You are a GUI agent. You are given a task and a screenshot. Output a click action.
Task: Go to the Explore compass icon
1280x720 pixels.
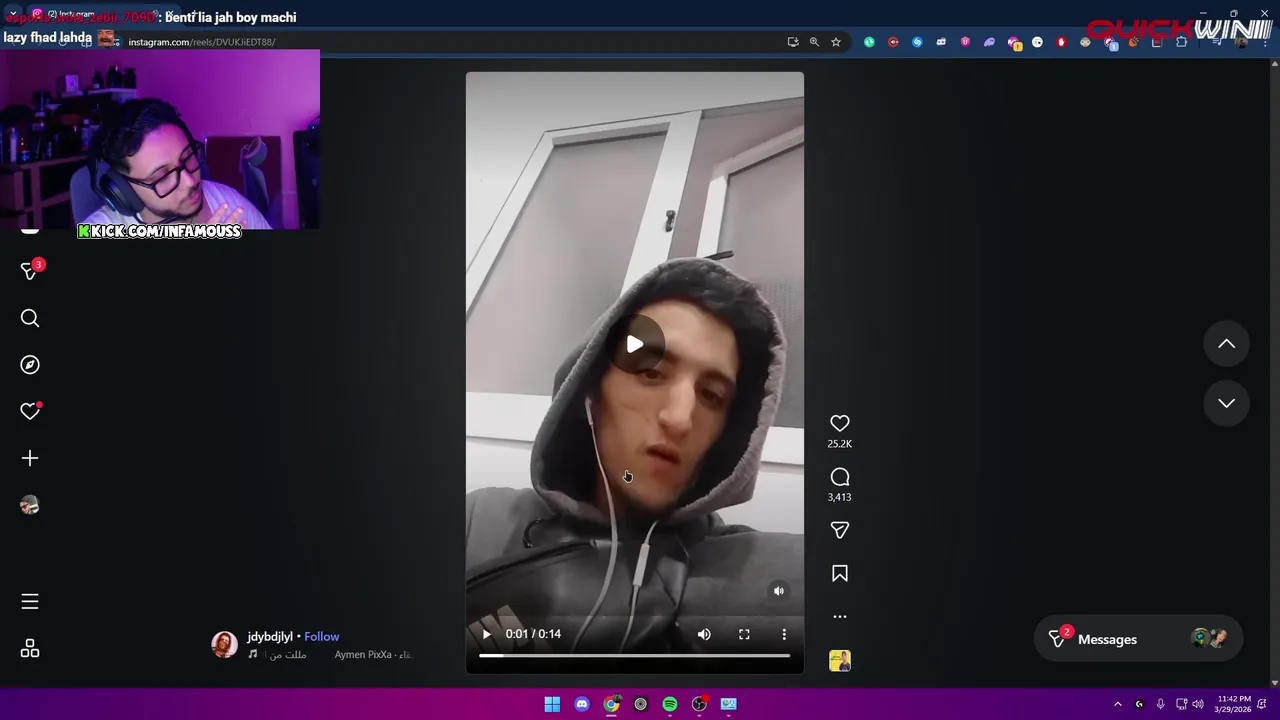(x=30, y=365)
